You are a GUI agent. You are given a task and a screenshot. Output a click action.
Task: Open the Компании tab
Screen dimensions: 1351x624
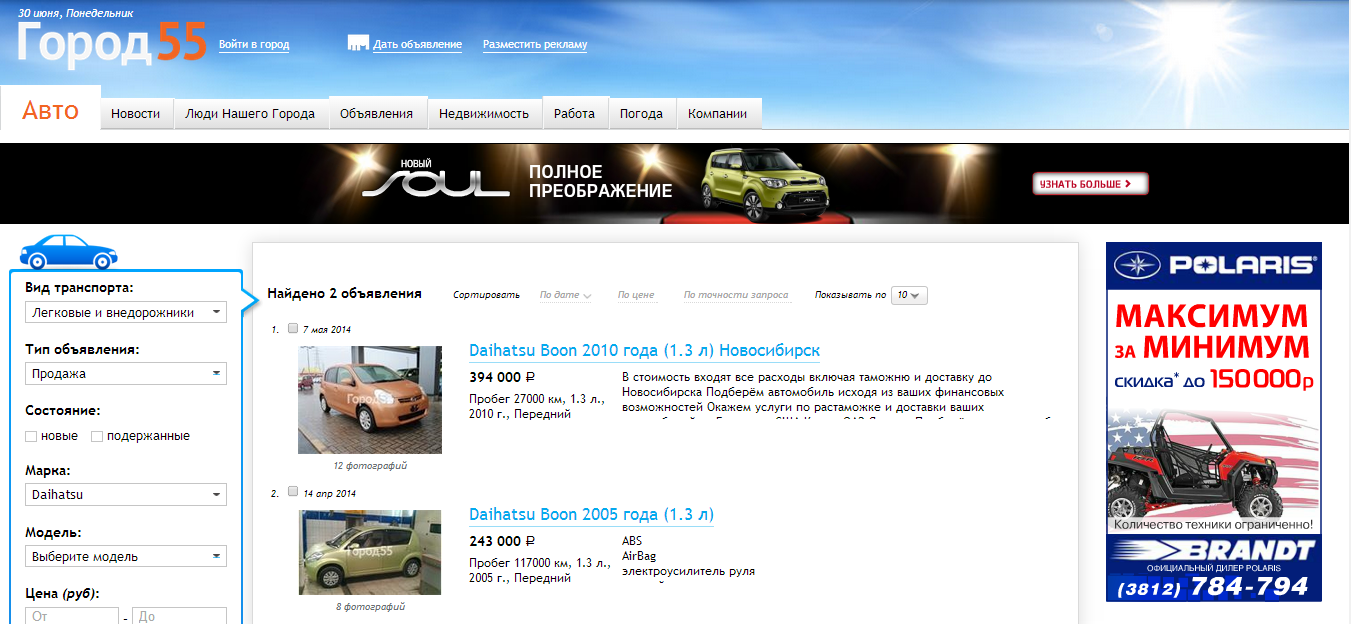(718, 113)
